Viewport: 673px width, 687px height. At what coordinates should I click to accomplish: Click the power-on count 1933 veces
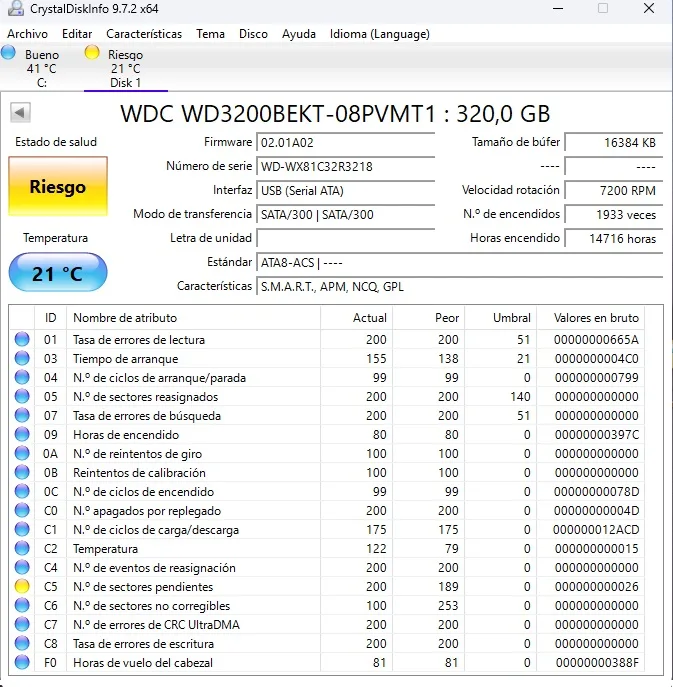coord(613,215)
